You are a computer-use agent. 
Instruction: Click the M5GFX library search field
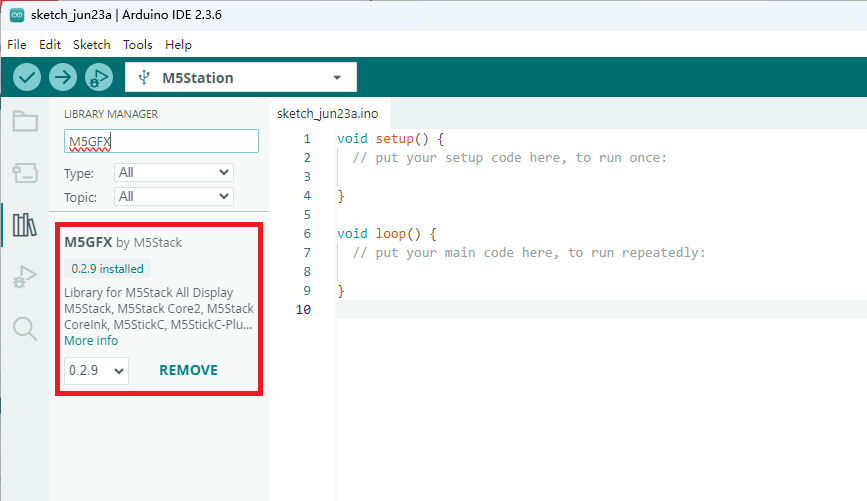[x=161, y=141]
